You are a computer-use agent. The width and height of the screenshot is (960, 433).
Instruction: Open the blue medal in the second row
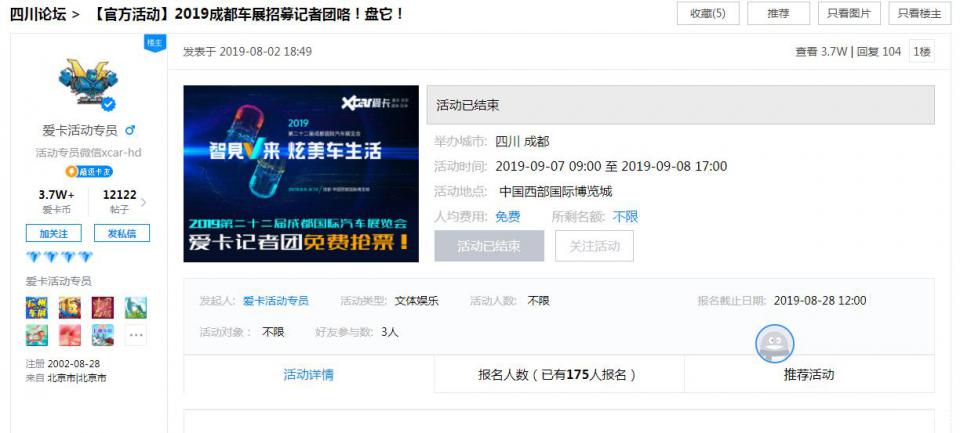click(103, 335)
